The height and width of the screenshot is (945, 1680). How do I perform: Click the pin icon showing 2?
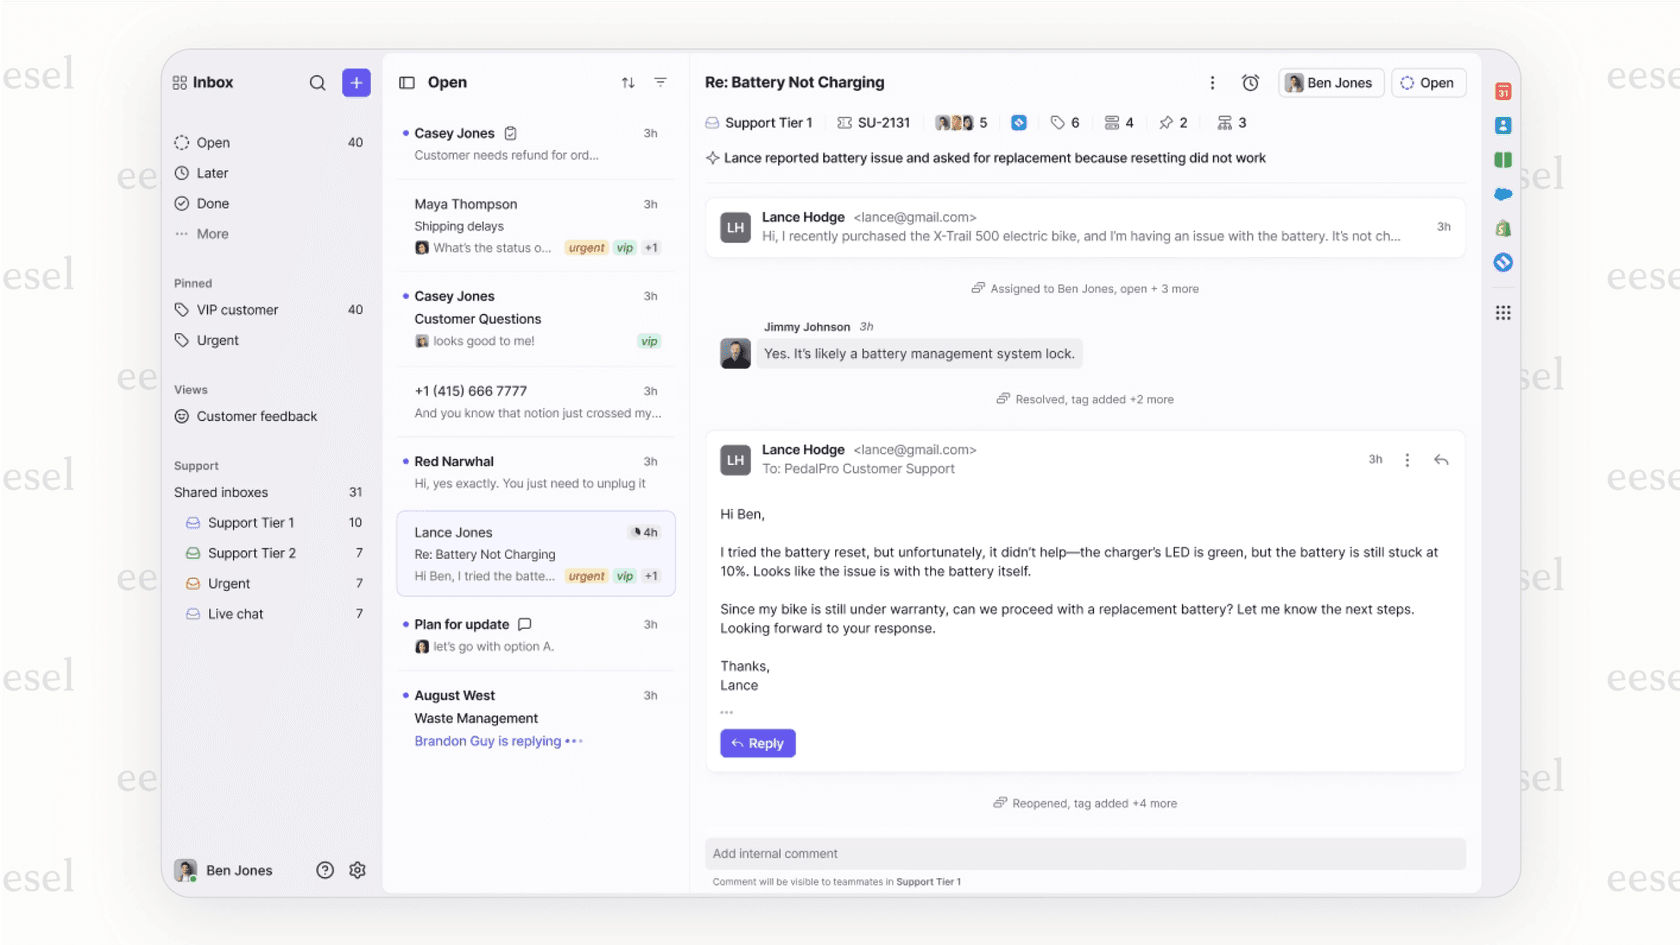click(1173, 123)
